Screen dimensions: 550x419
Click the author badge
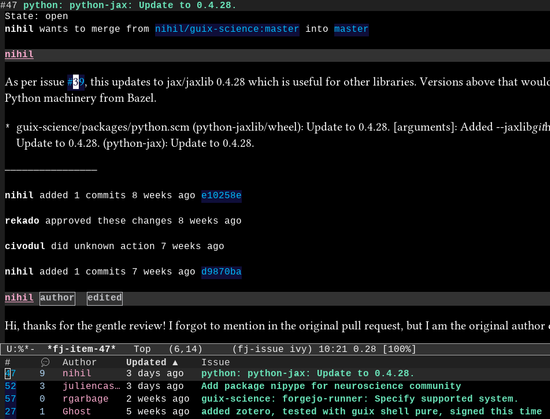57,298
